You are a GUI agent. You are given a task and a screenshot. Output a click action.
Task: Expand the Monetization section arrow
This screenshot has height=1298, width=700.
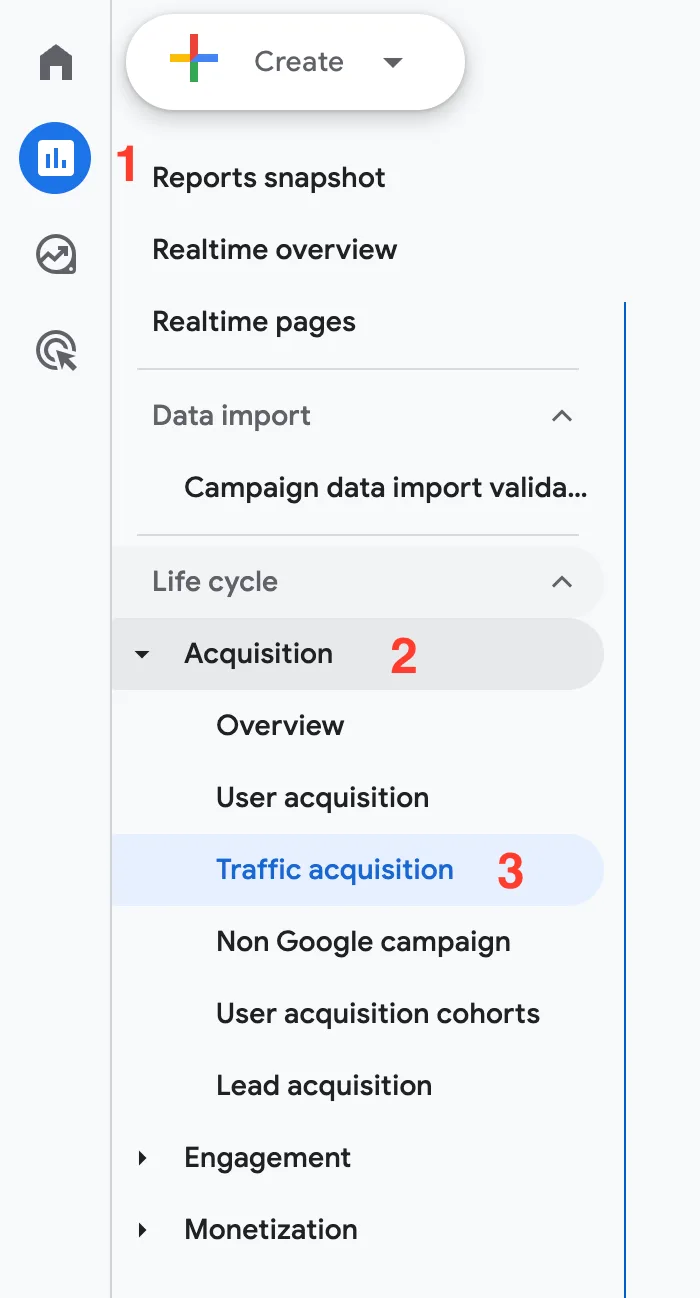(142, 1230)
